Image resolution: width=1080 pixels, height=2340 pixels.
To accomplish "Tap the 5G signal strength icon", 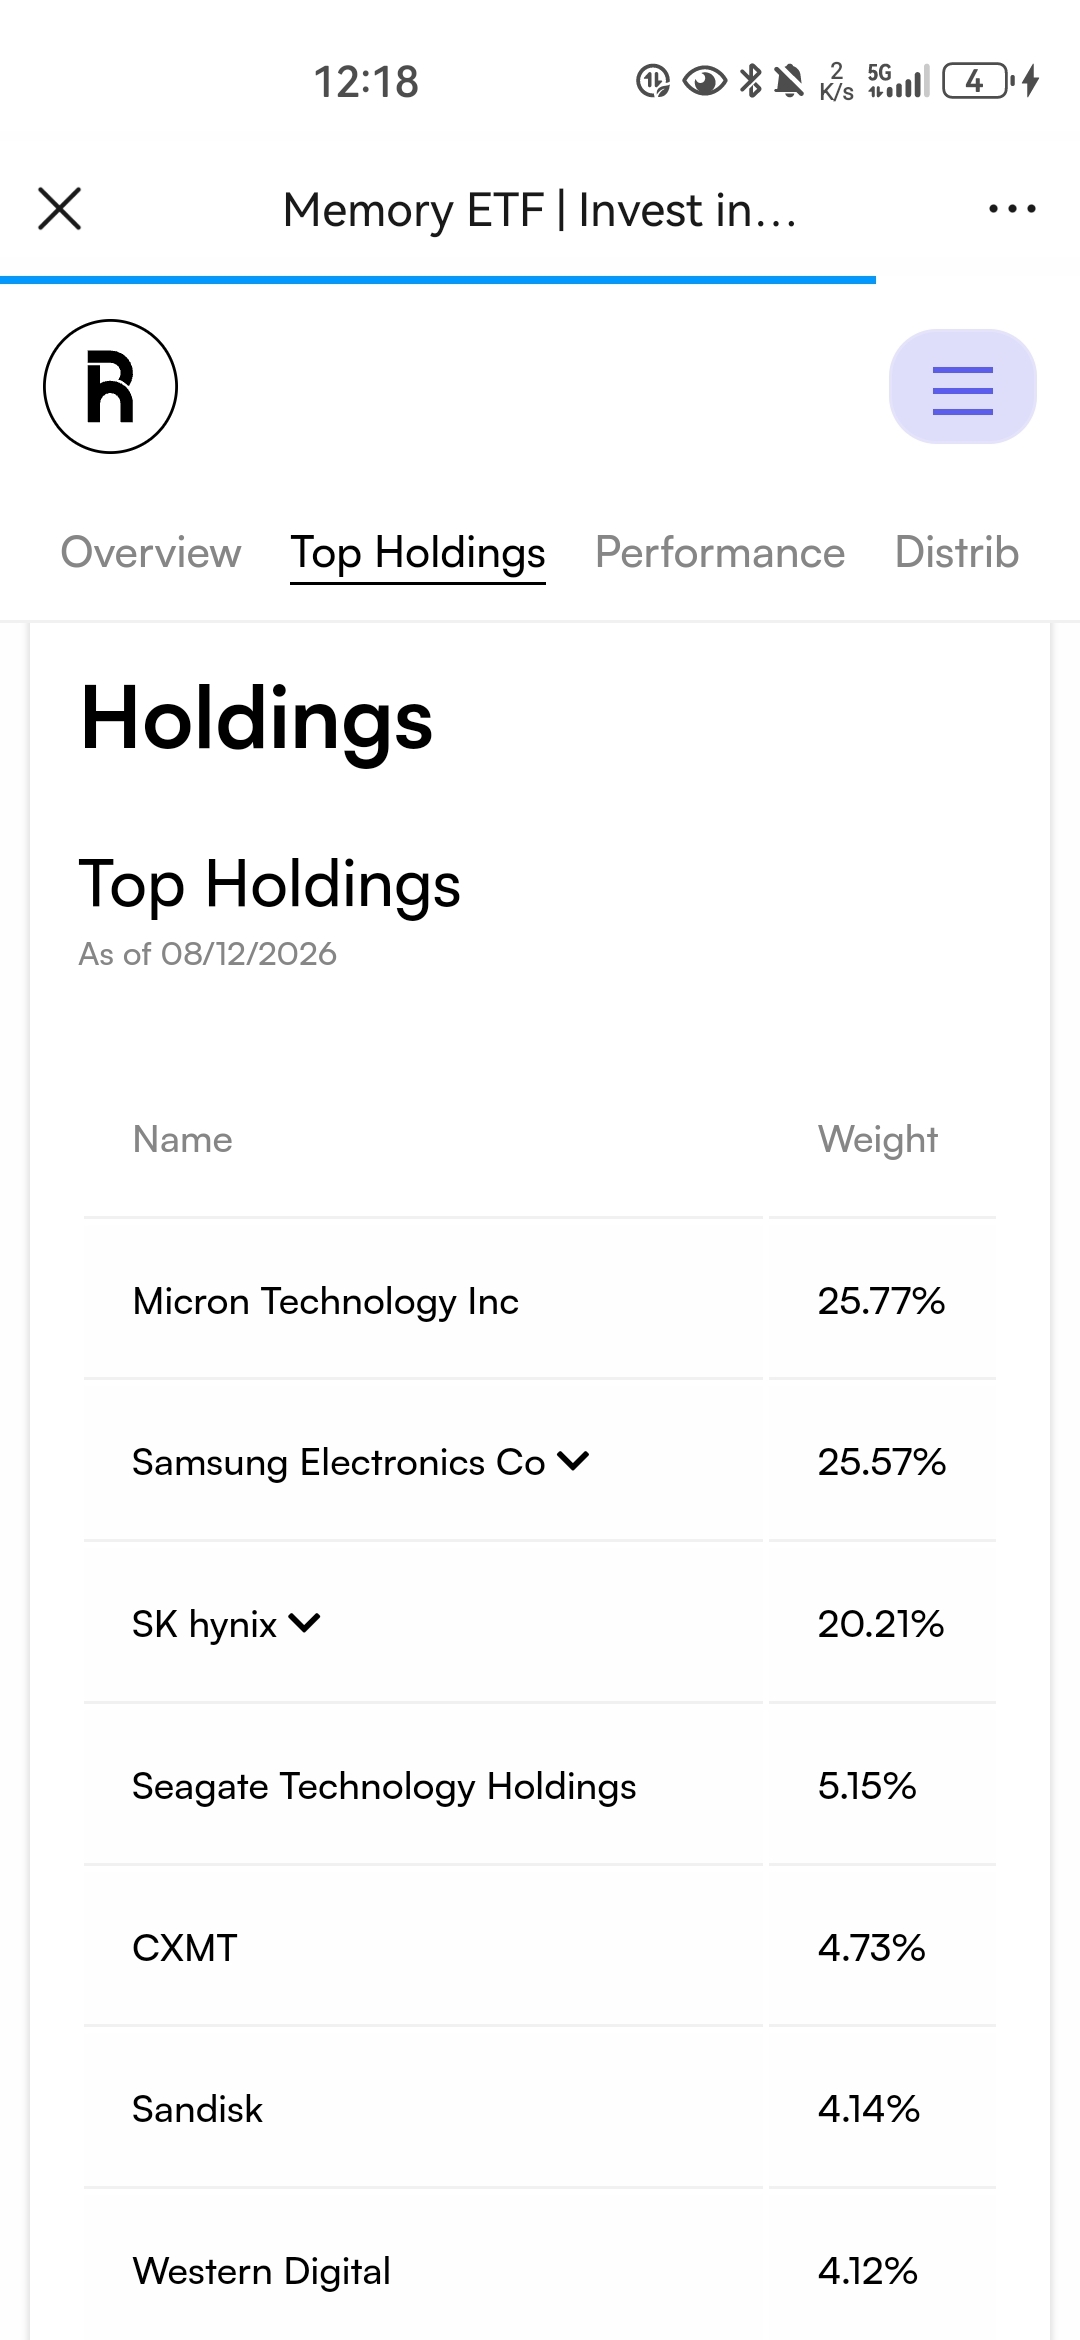I will pyautogui.click(x=899, y=81).
